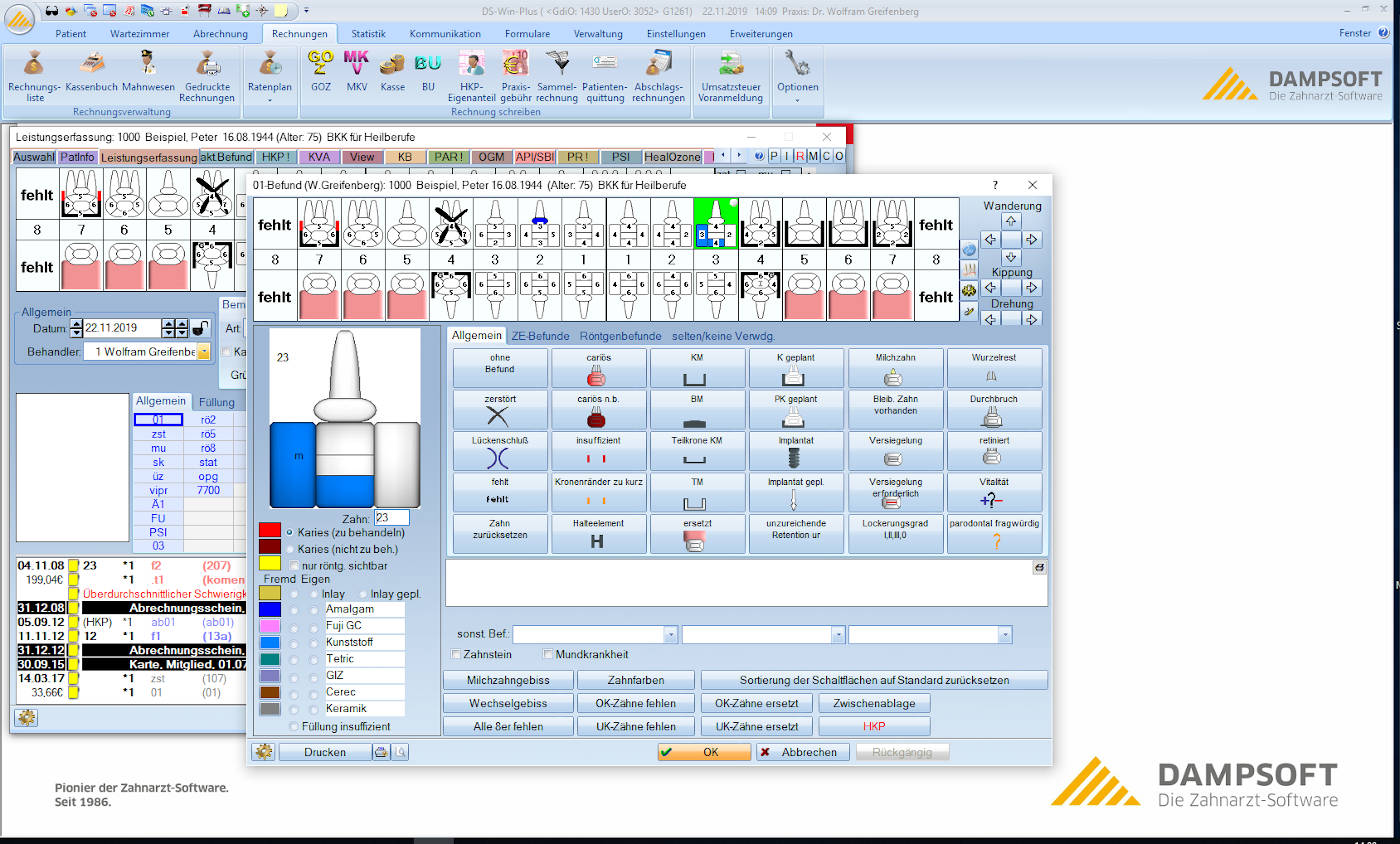Viewport: 1400px width, 844px height.
Task: Open selten/keine Verwdg. tab
Action: pos(723,336)
